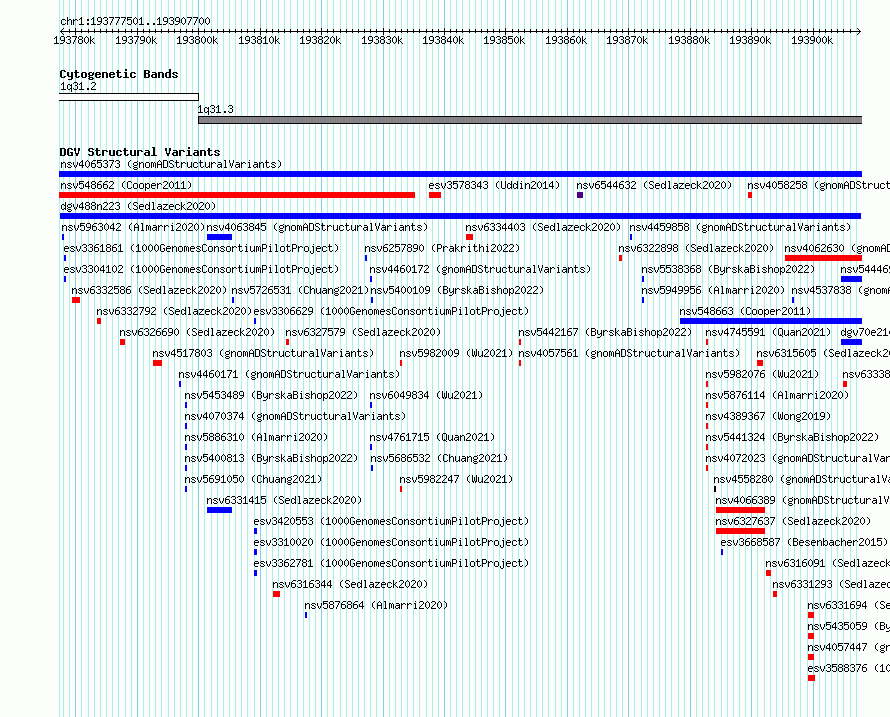
Task: Click the nsv5453489 ByrskaBishop2022 label
Action: pyautogui.click(x=271, y=395)
